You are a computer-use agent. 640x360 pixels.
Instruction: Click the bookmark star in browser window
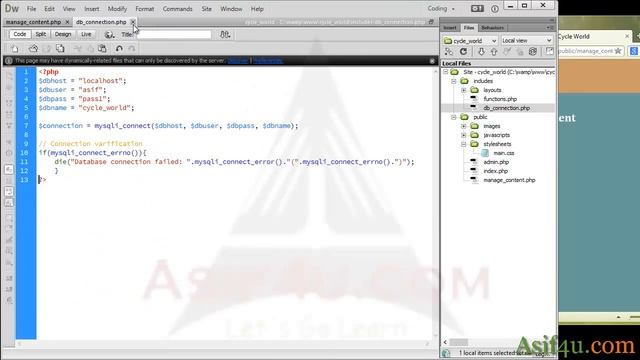(618, 51)
